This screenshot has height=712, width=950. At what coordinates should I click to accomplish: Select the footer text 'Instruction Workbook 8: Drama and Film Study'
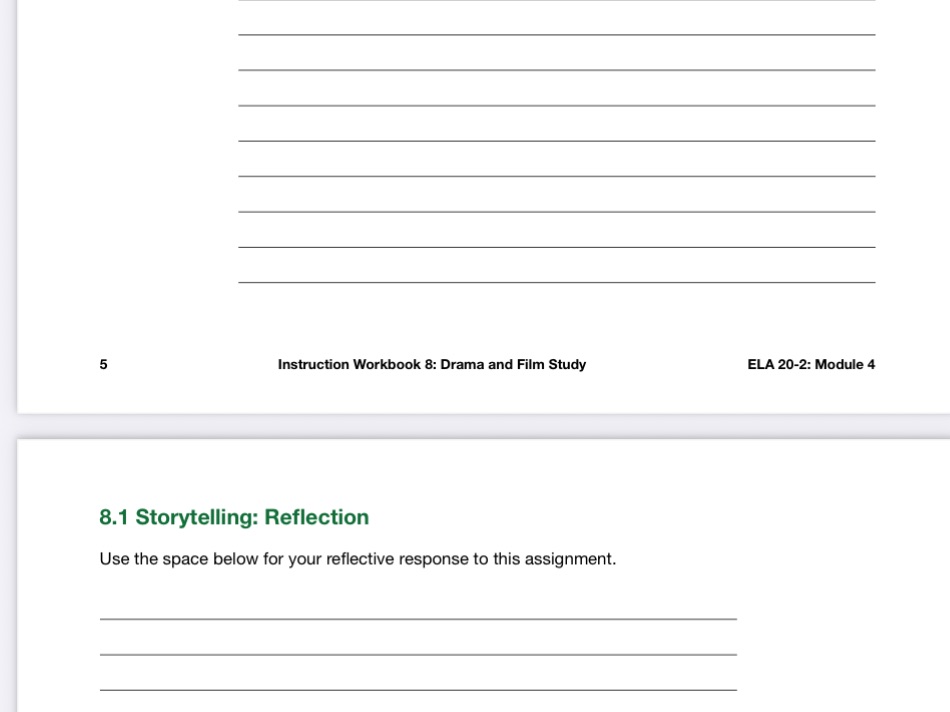pyautogui.click(x=432, y=364)
